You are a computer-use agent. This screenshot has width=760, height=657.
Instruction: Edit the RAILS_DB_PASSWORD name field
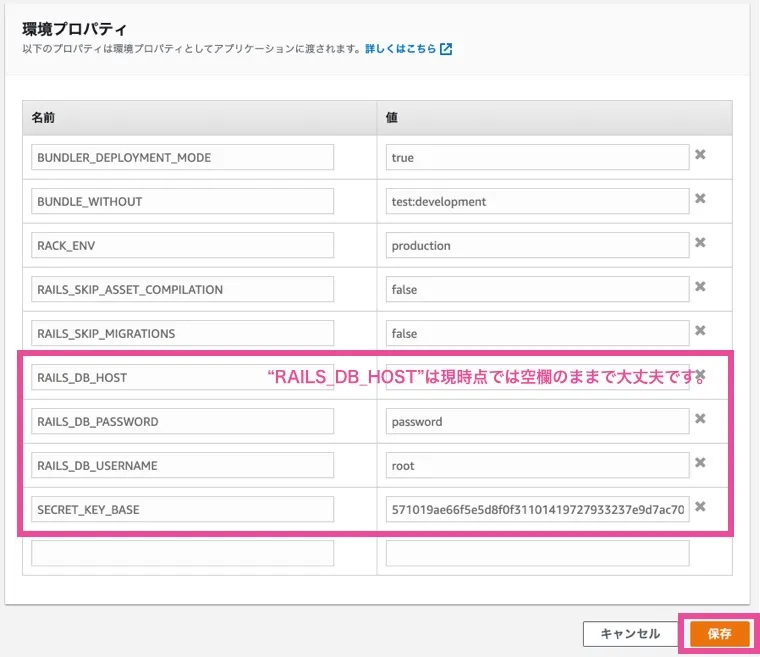[x=182, y=421]
